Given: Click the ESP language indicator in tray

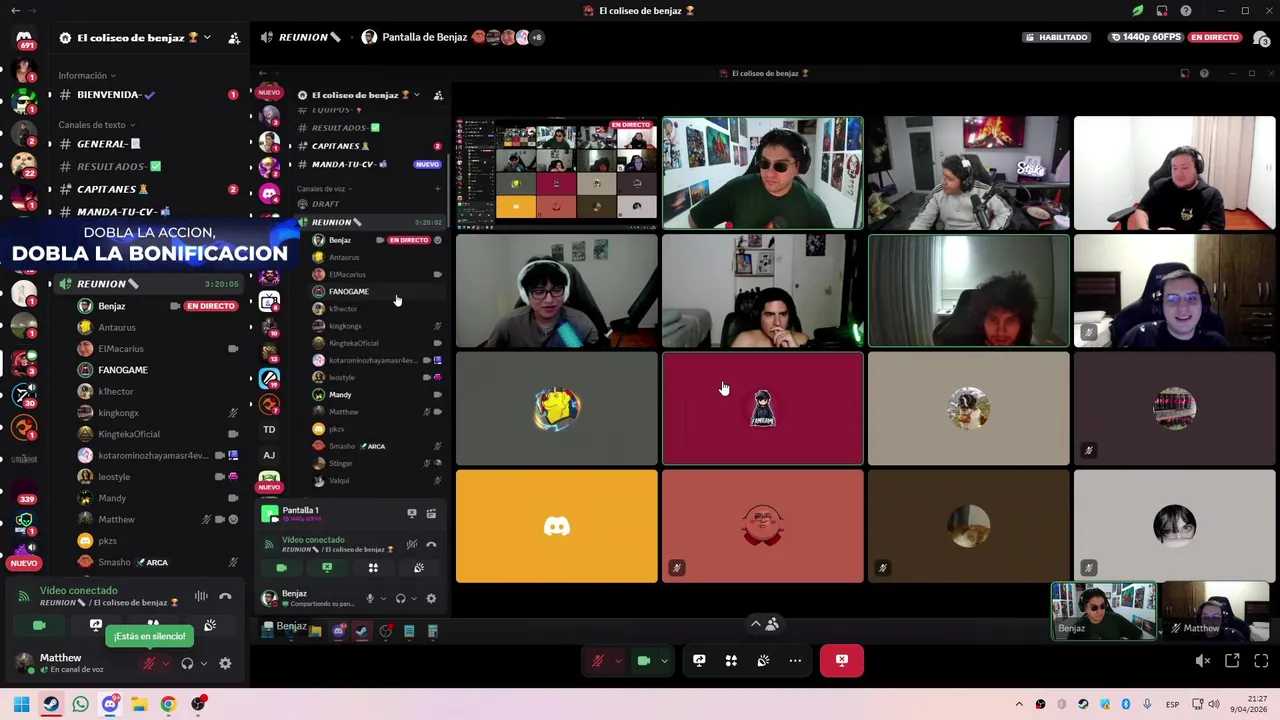Looking at the screenshot, I should 1173,705.
